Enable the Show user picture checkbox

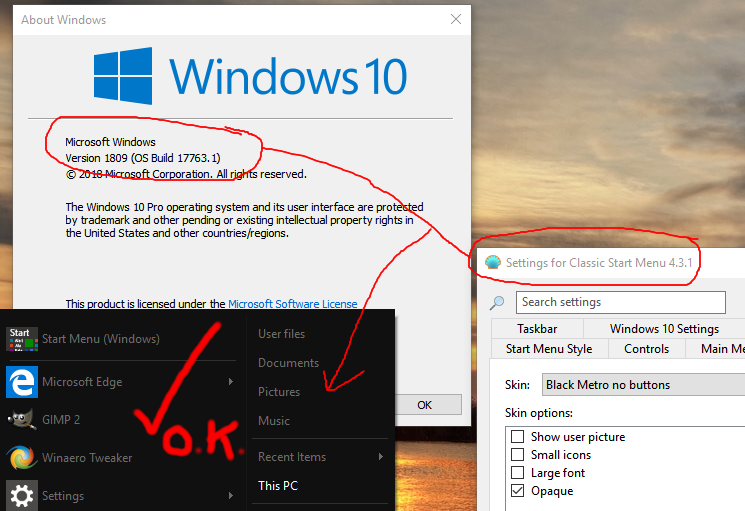[517, 436]
